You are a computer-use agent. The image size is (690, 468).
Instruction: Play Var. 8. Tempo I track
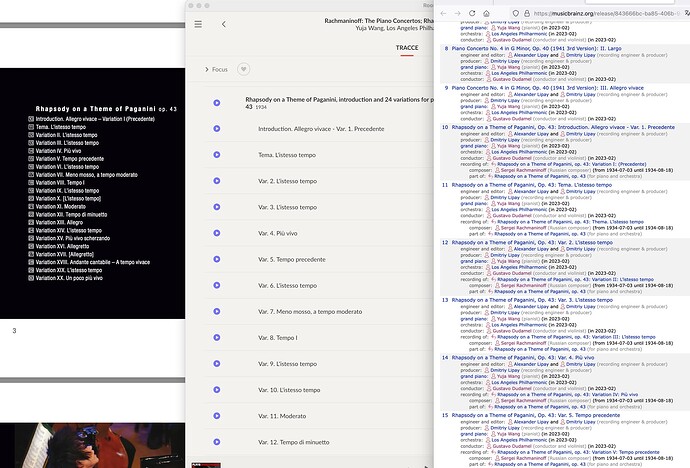(x=217, y=337)
